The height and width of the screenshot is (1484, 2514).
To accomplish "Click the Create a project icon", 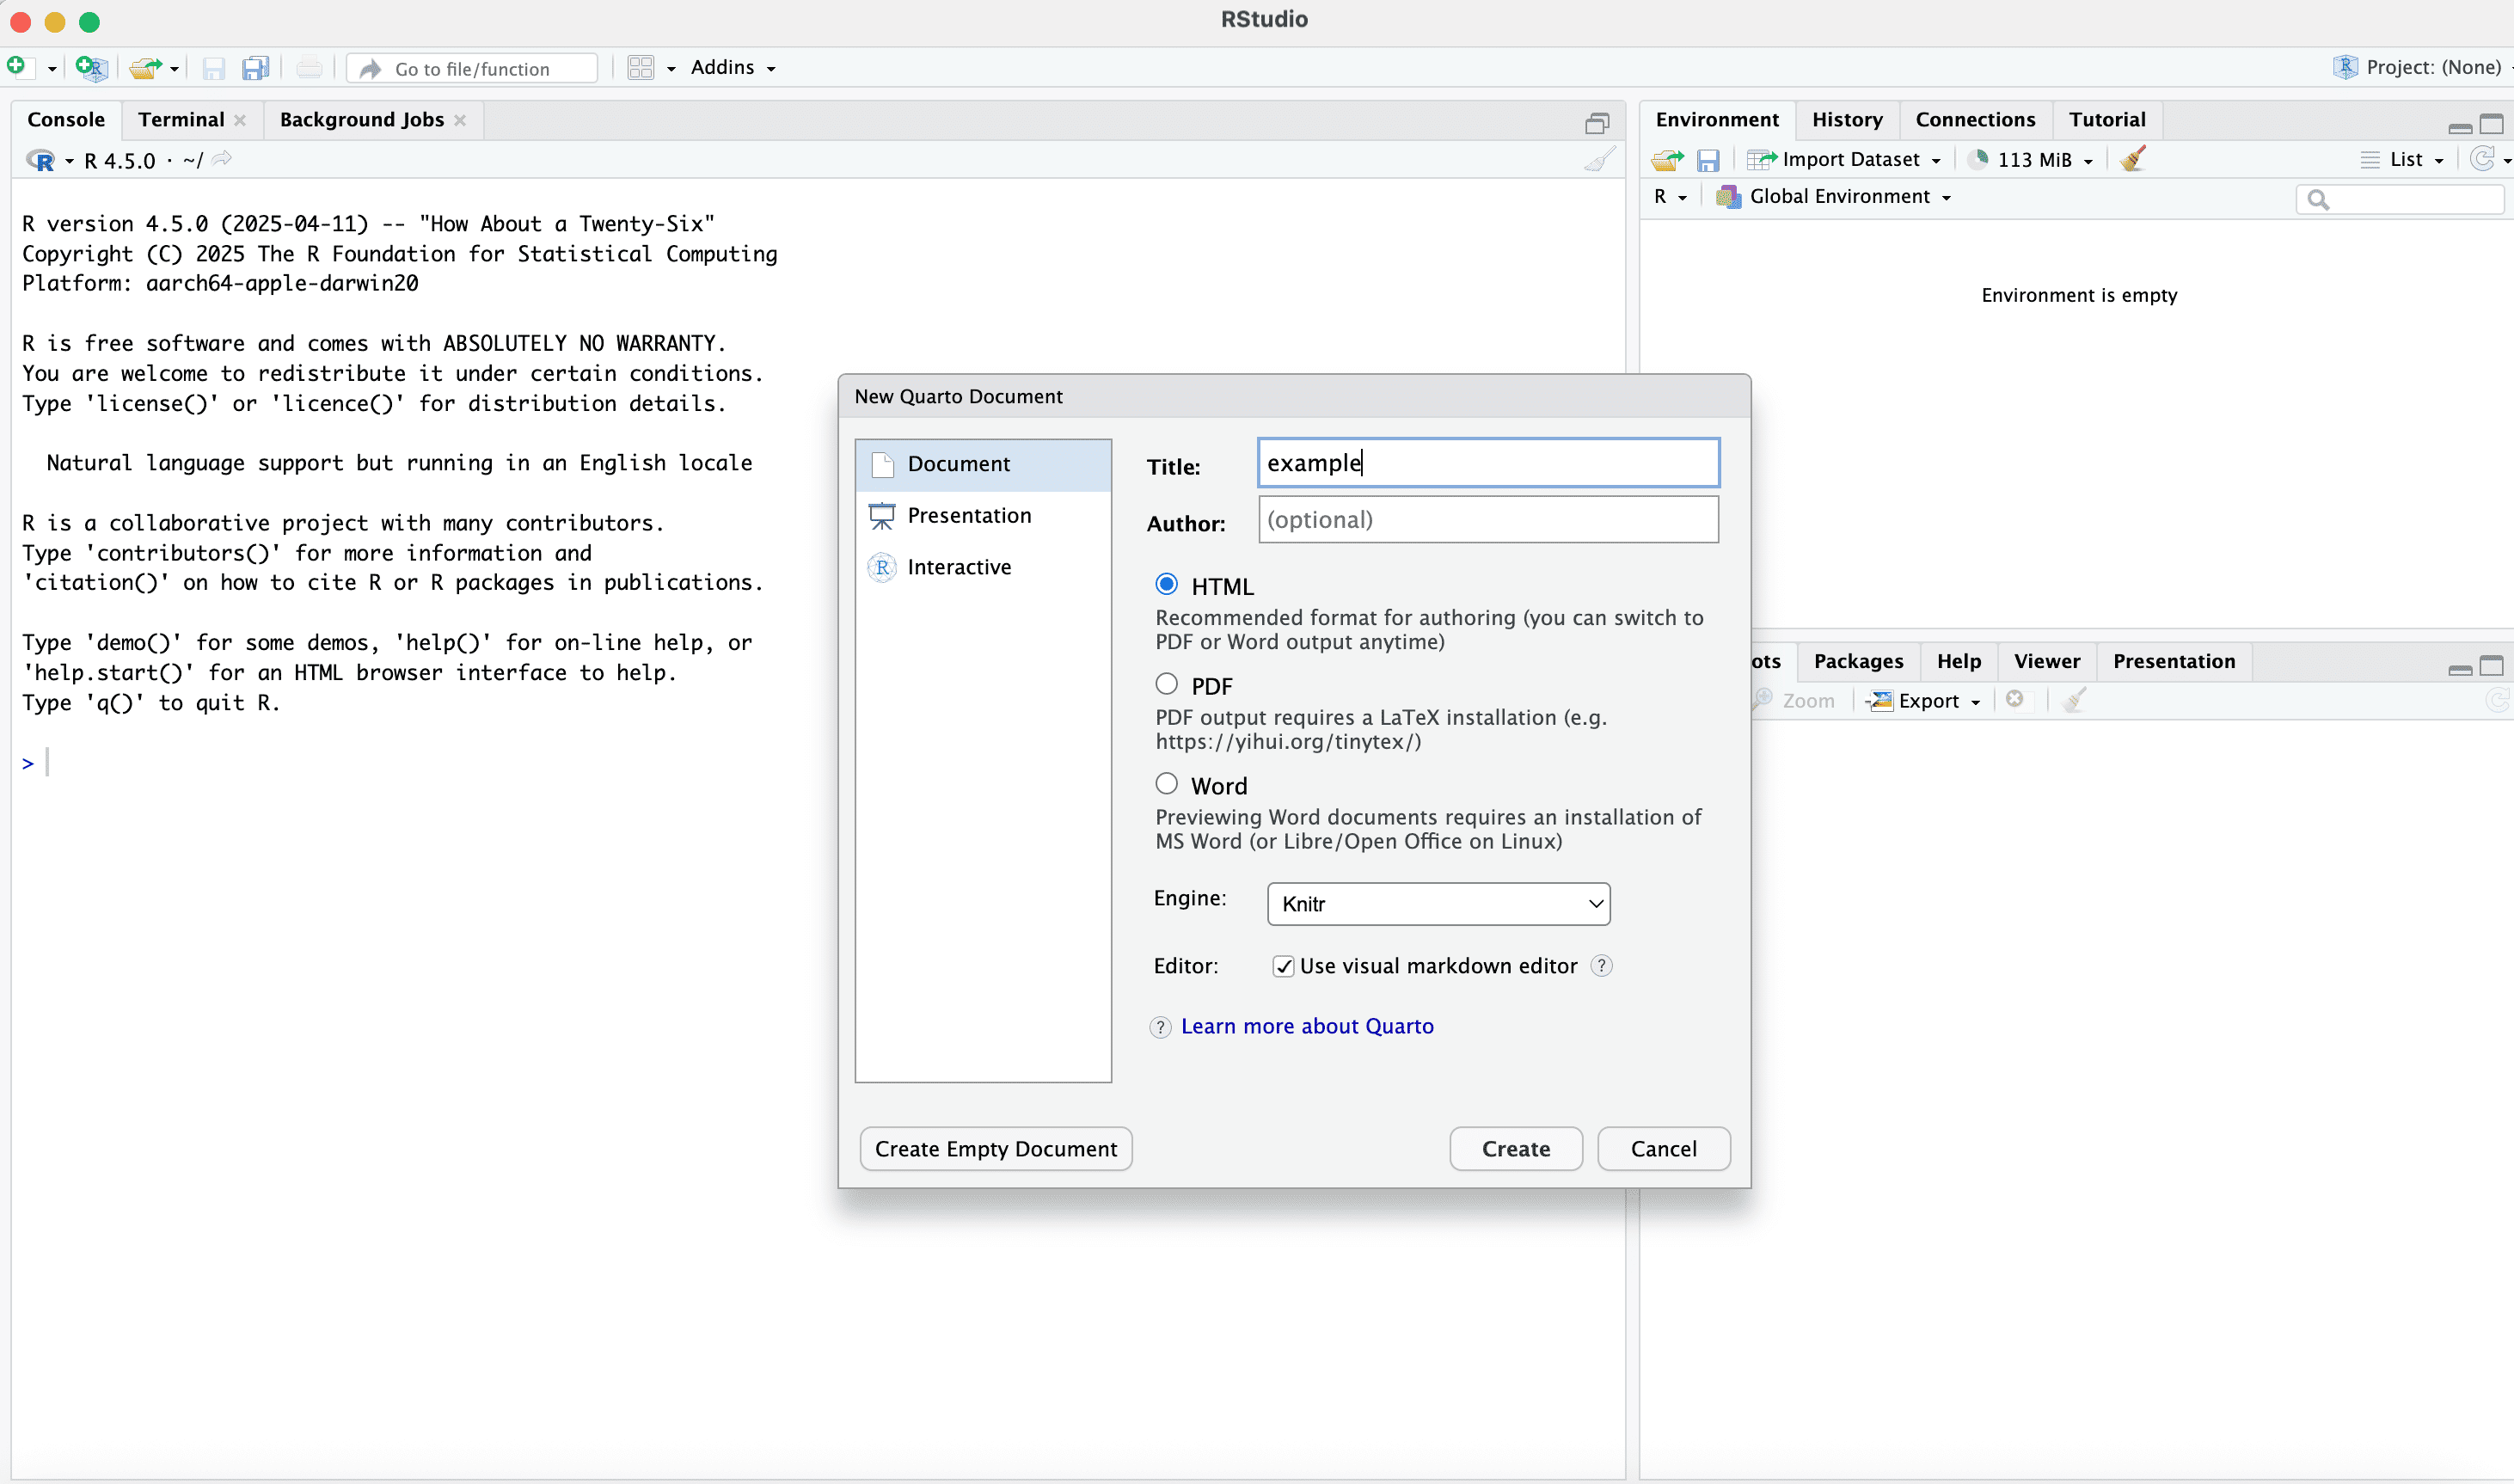I will [x=91, y=67].
